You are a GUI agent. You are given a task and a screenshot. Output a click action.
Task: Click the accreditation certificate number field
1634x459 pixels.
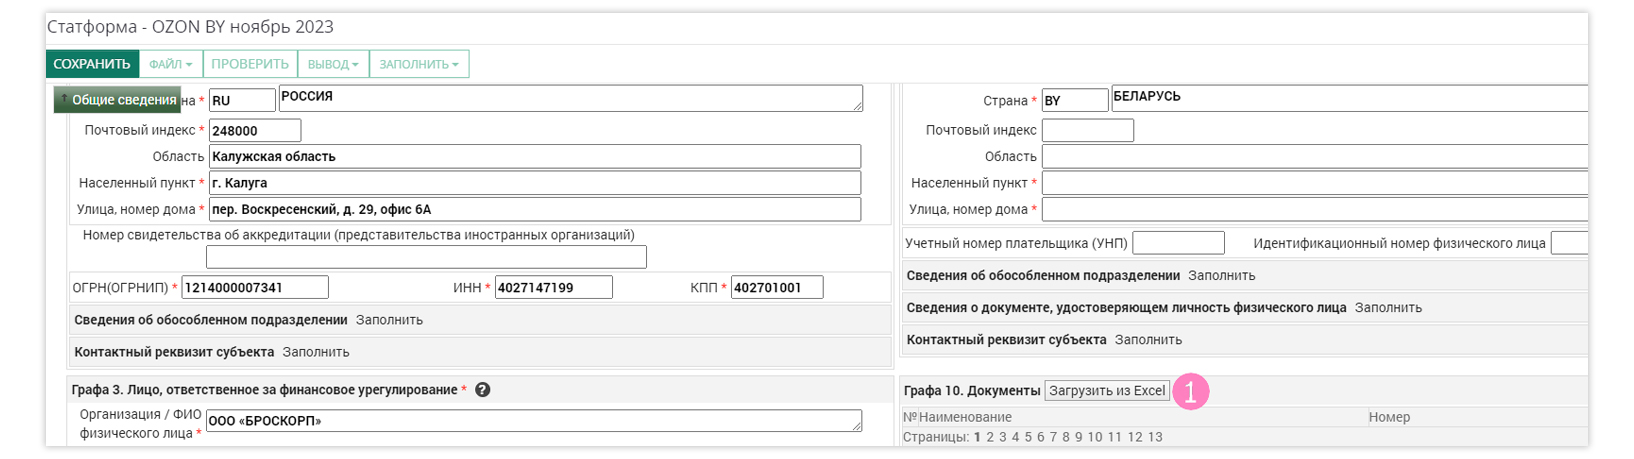426,257
